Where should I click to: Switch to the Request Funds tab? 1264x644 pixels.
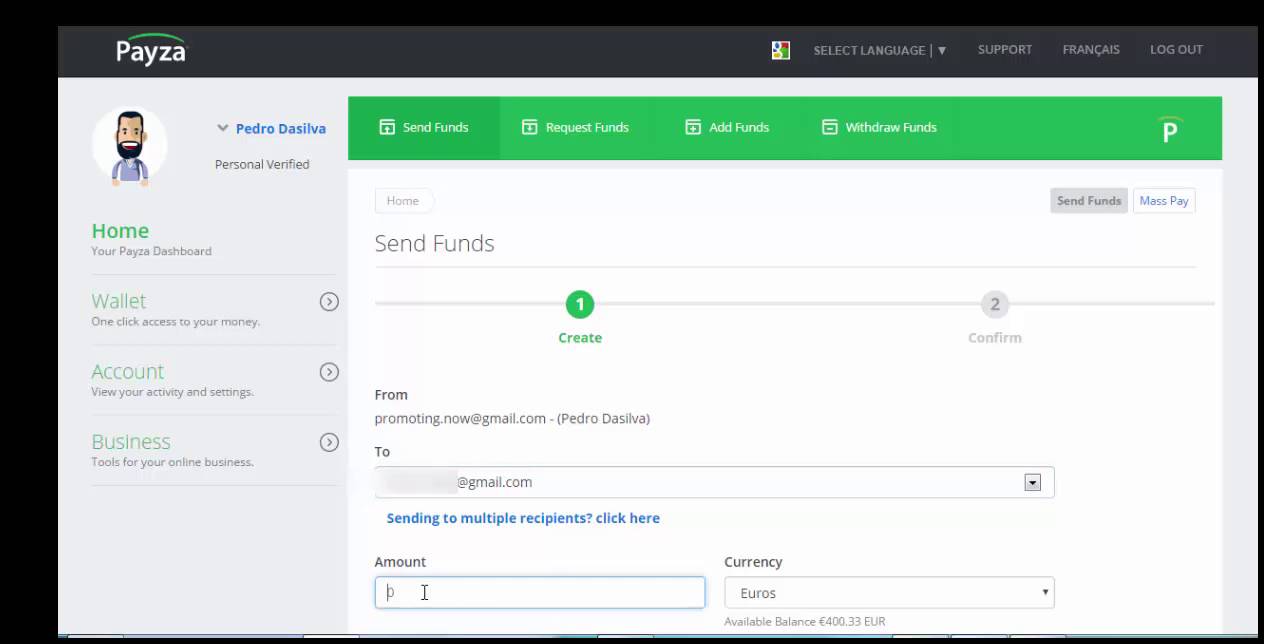575,127
